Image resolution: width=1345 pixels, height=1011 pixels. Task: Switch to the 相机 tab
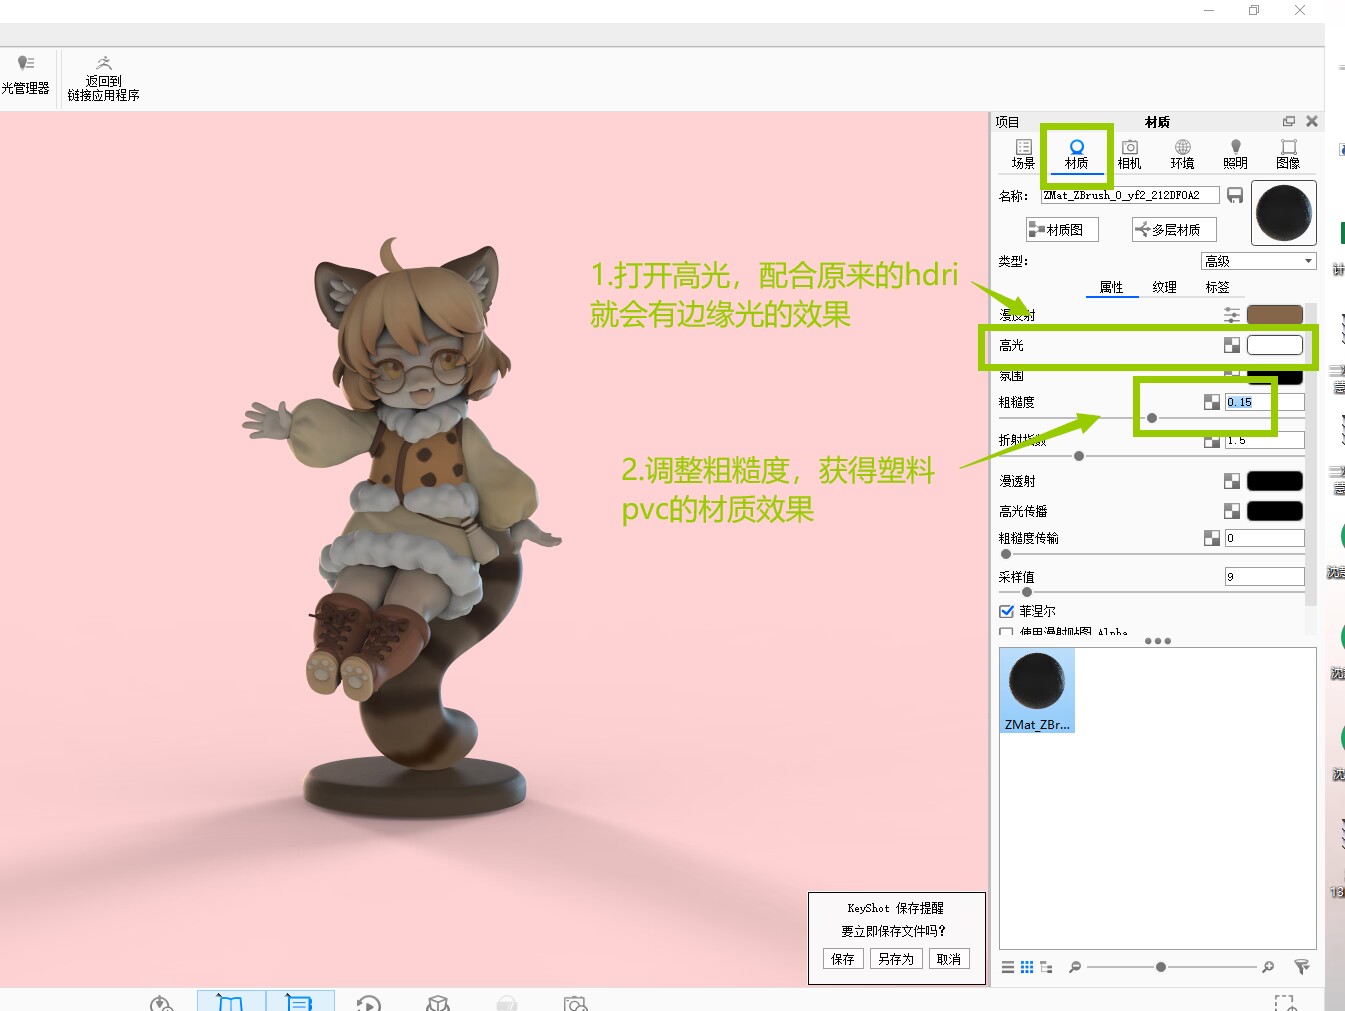[x=1129, y=154]
